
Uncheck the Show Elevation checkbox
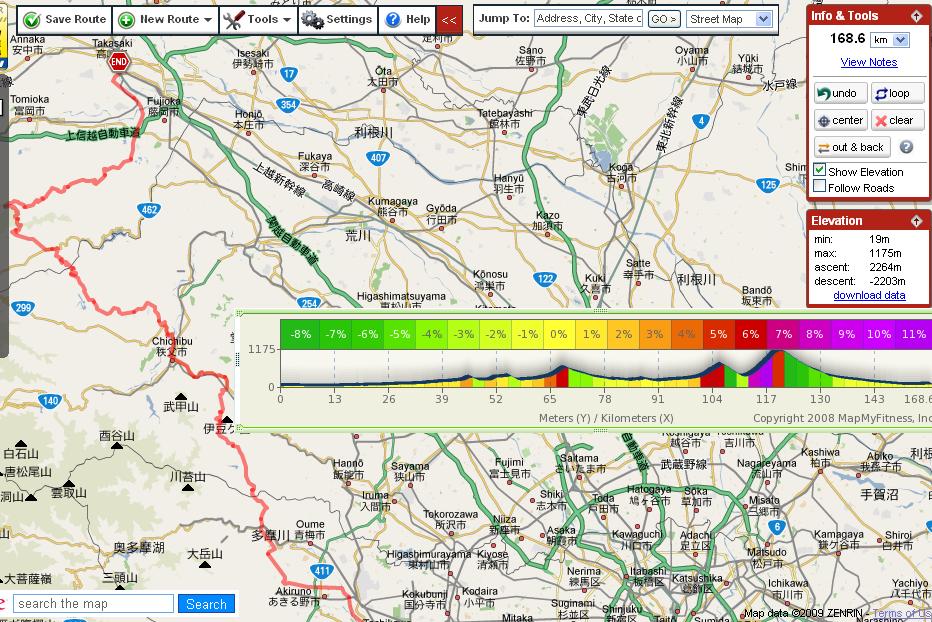(820, 171)
